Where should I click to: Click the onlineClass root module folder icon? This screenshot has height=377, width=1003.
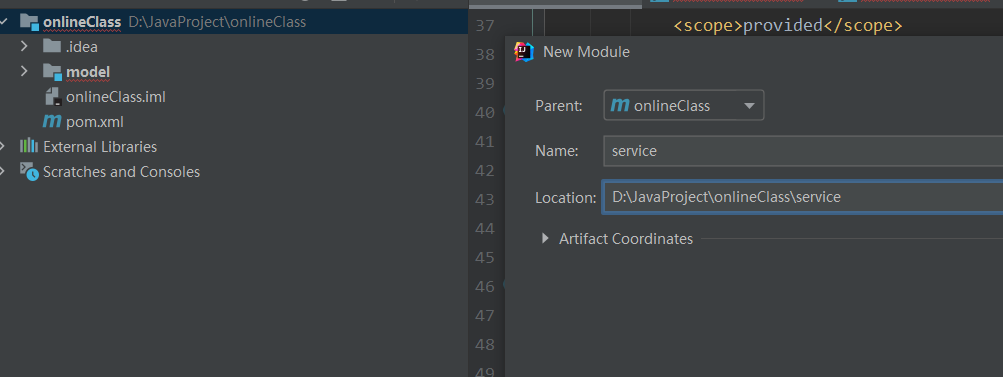tap(29, 22)
